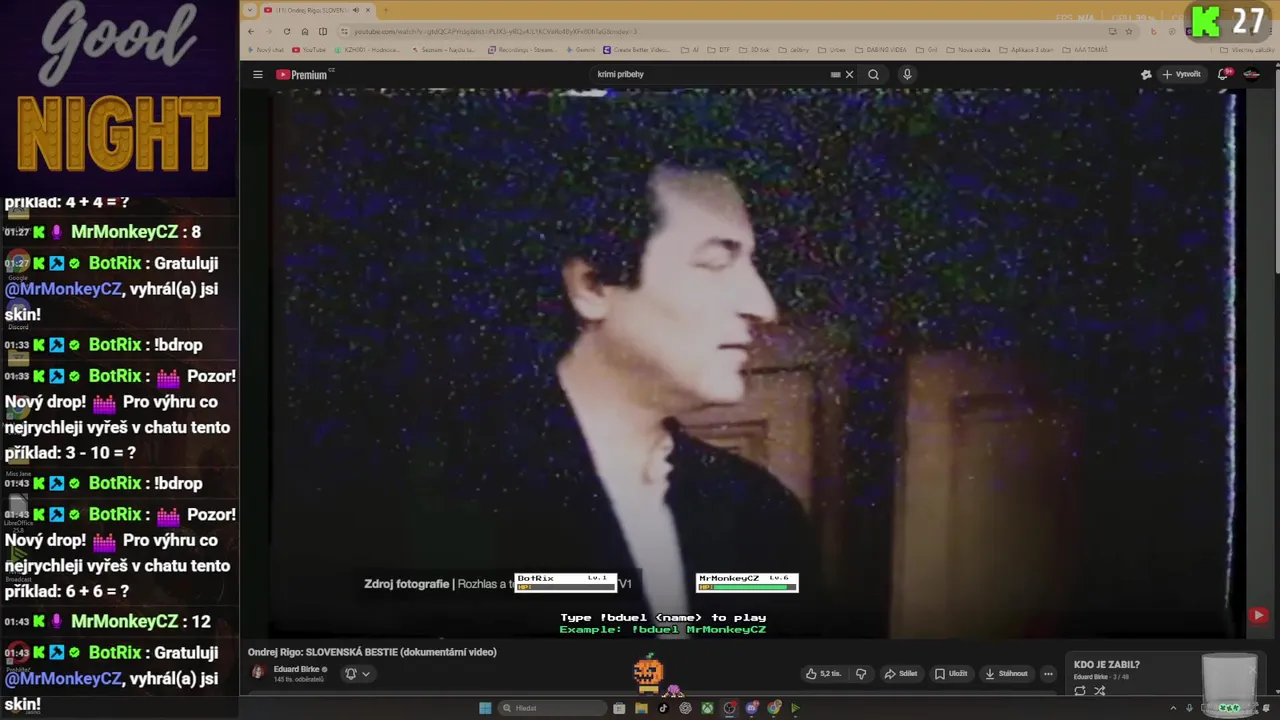Open File Explorer from the taskbar
1280x720 pixels.
tap(641, 708)
